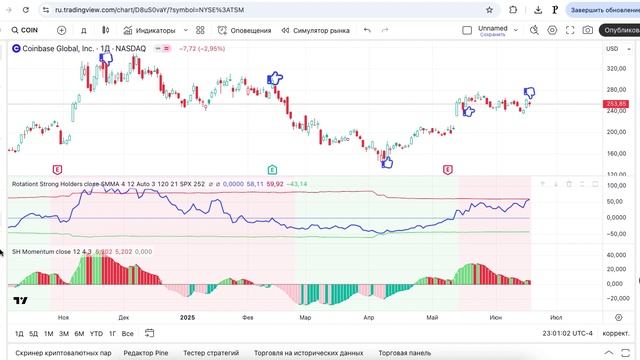The width and height of the screenshot is (640, 360).
Task: Click the green earnings E marker in February
Action: coord(272,169)
